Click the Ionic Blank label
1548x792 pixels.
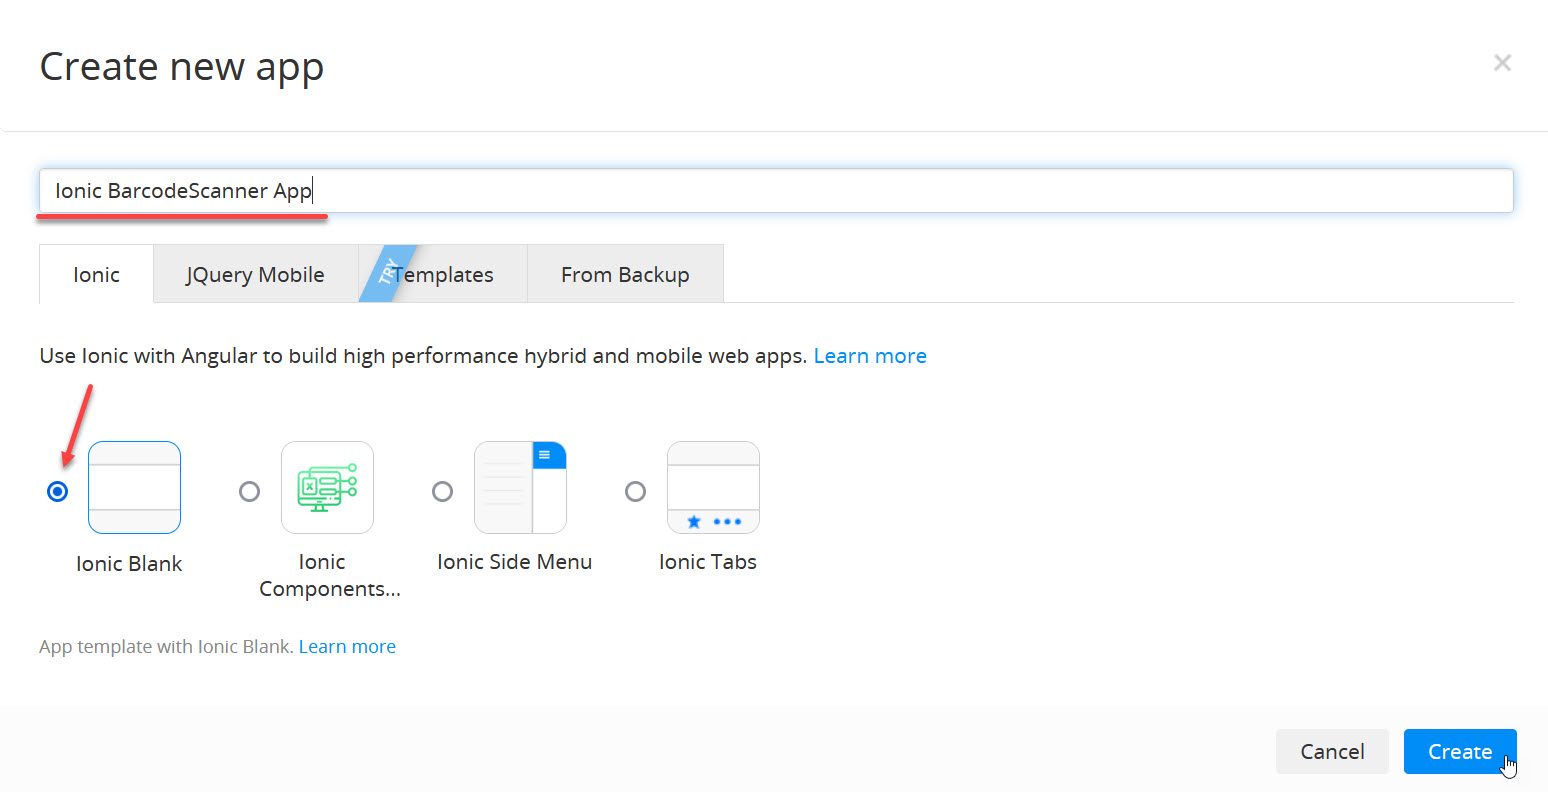(129, 563)
